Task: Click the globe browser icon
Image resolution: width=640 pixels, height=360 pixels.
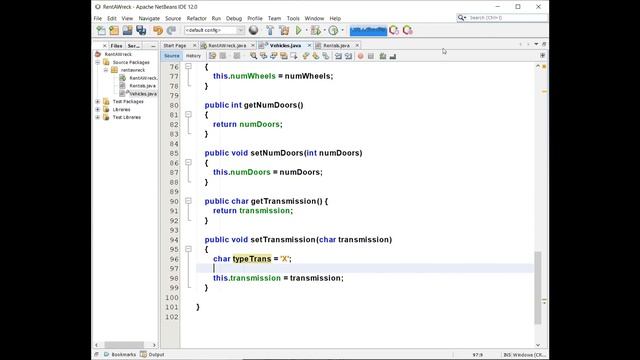Action: 253,30
